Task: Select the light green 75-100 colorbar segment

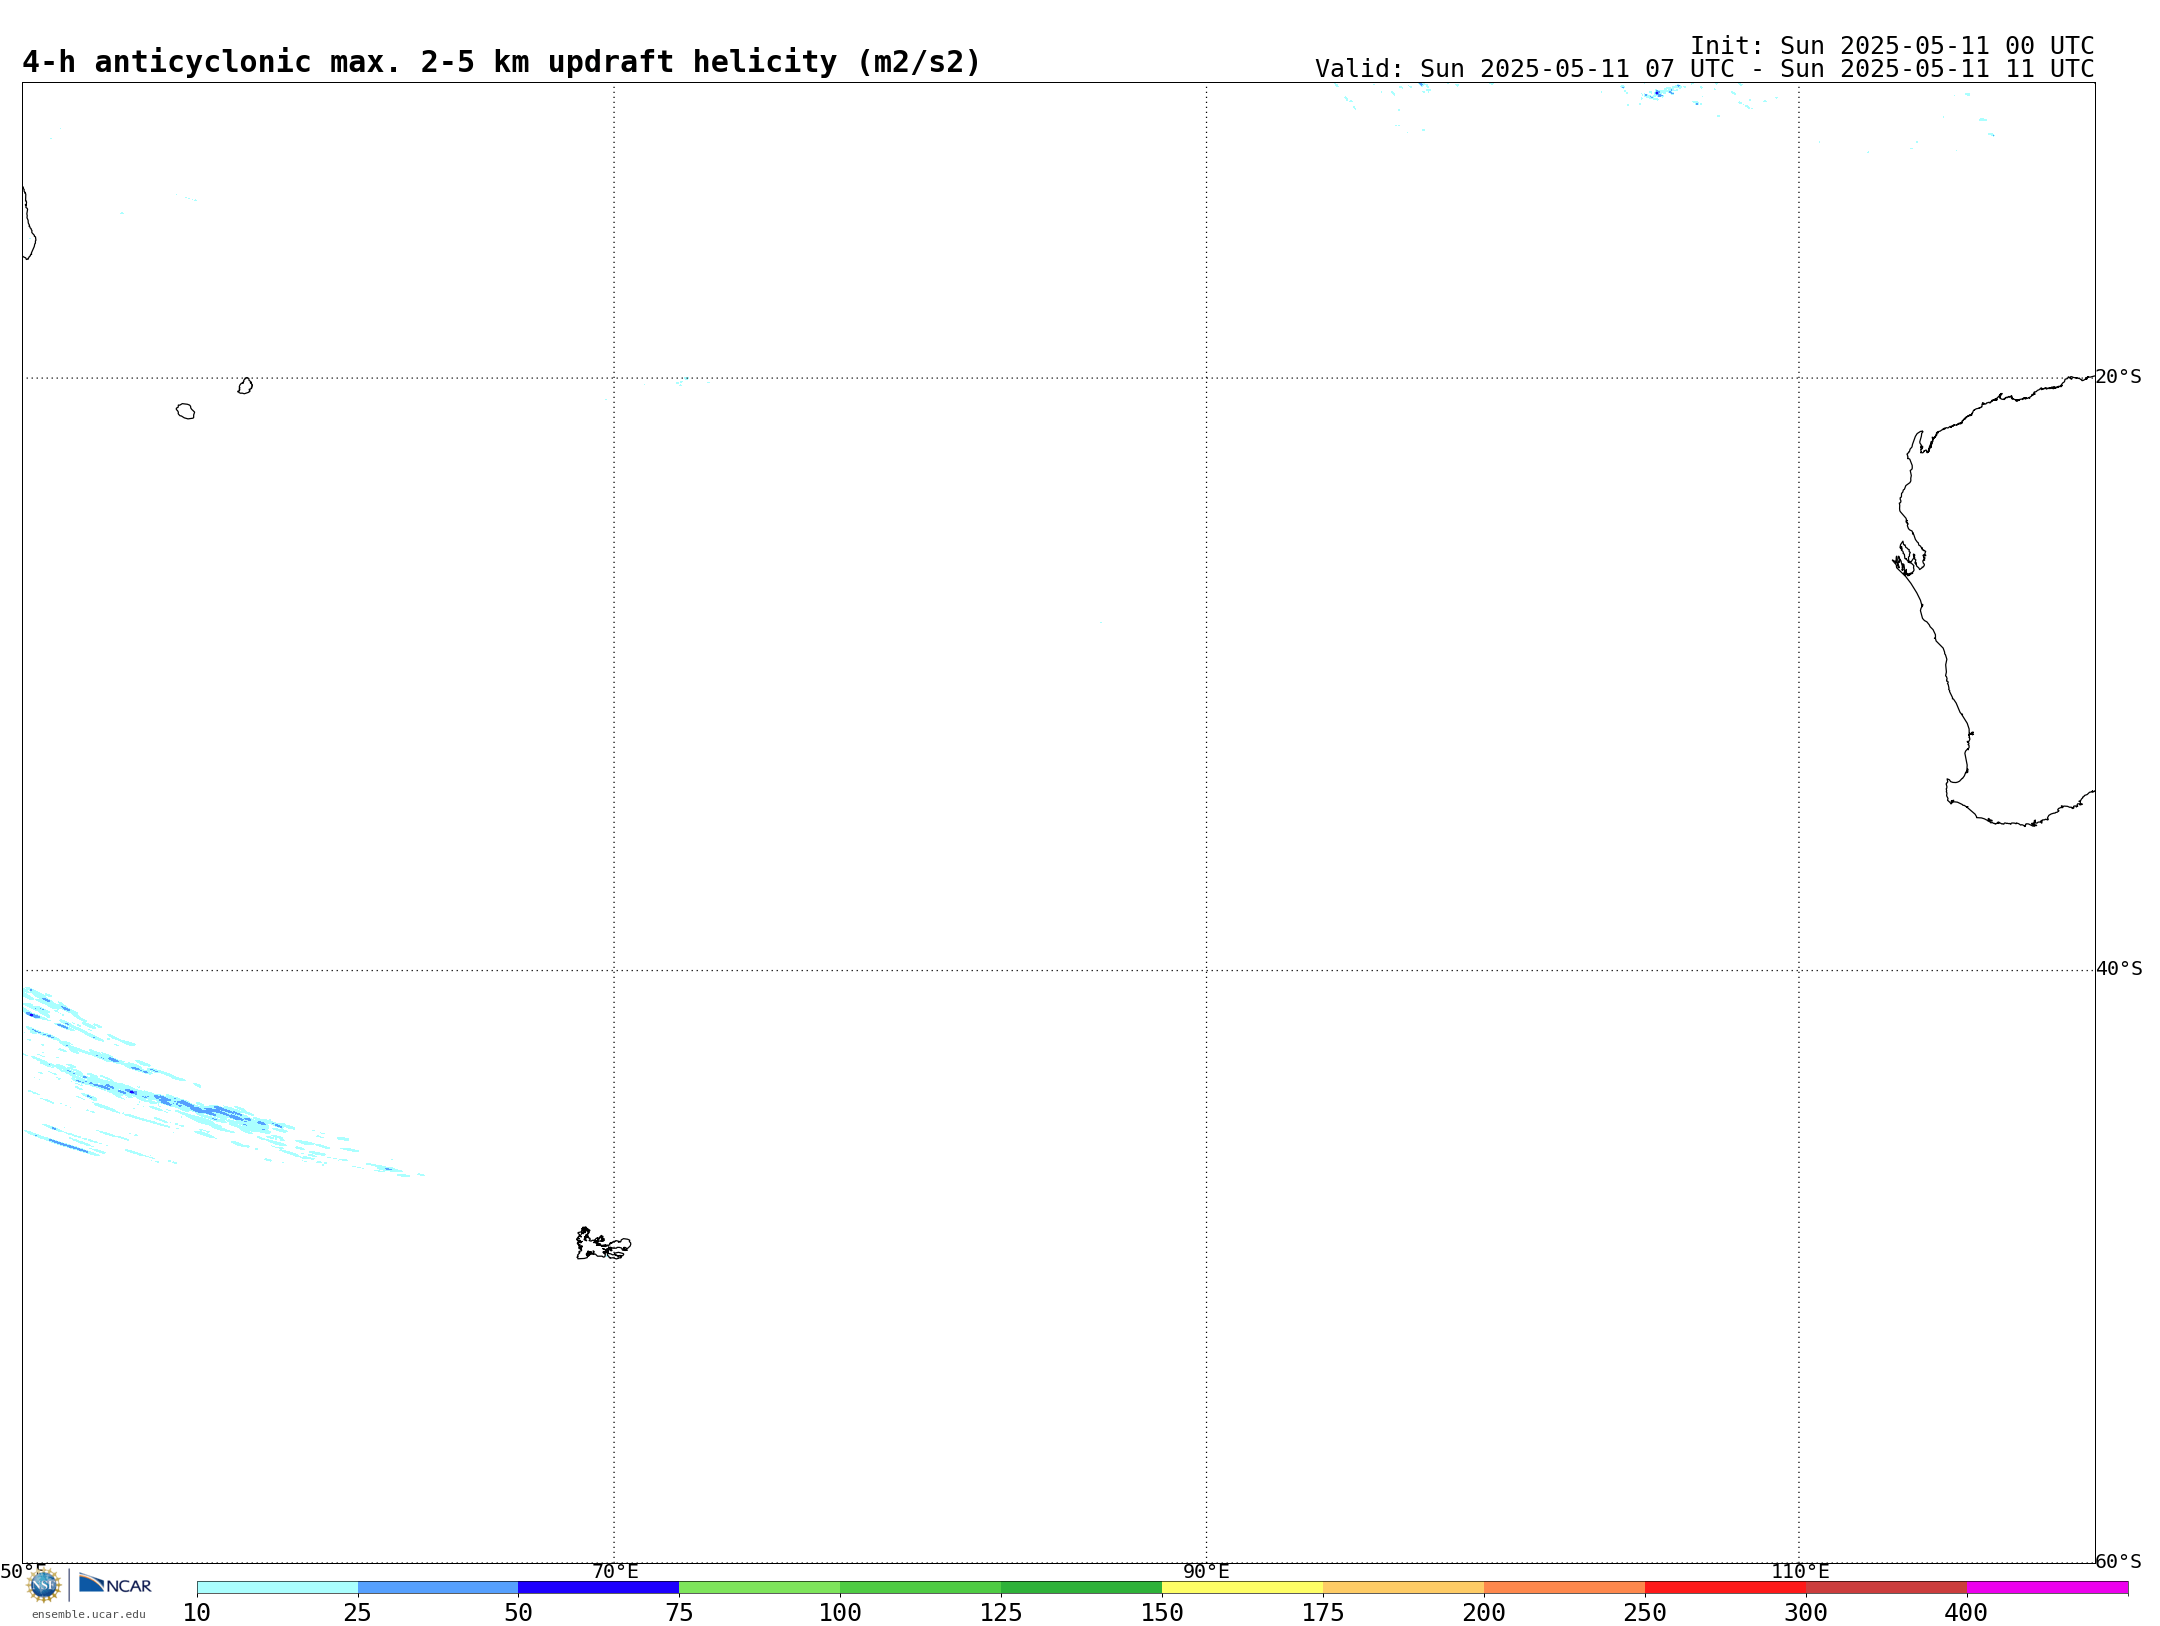Action: [760, 1588]
